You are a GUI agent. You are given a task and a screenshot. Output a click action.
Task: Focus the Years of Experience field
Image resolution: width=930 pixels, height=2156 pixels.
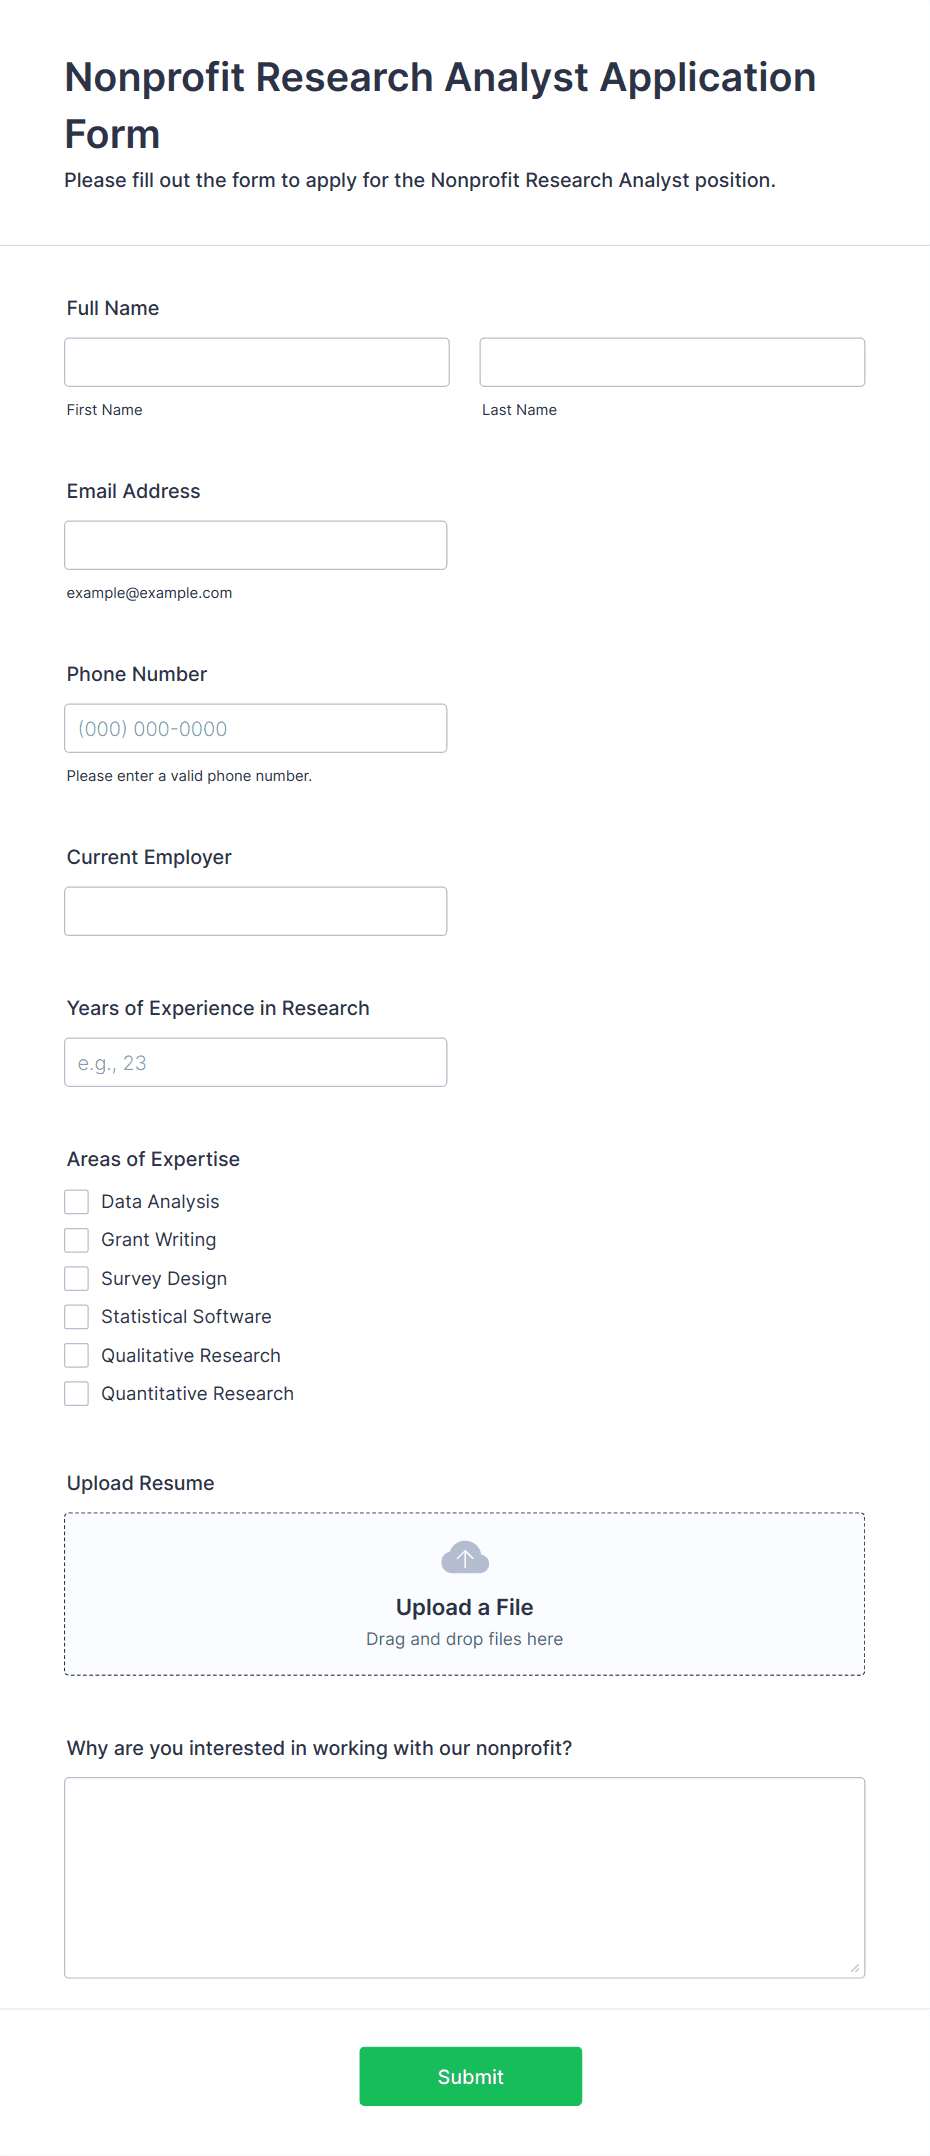tap(256, 1062)
